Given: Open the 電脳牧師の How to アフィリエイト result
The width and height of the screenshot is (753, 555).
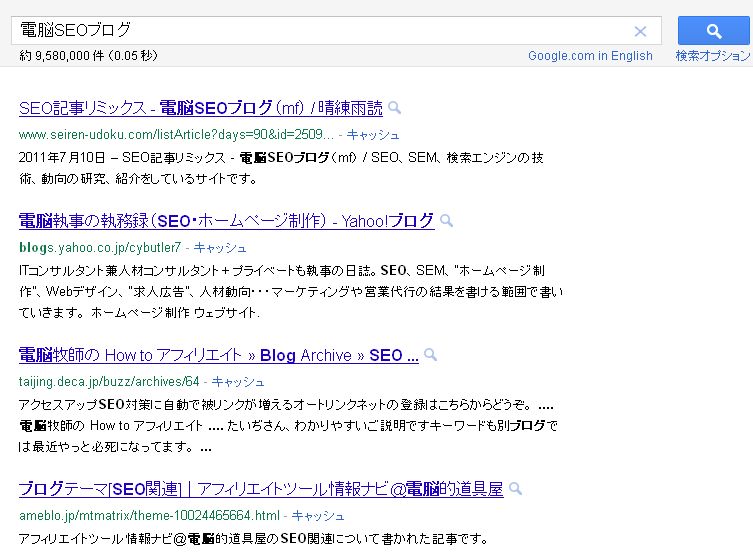Looking at the screenshot, I should click(x=219, y=355).
